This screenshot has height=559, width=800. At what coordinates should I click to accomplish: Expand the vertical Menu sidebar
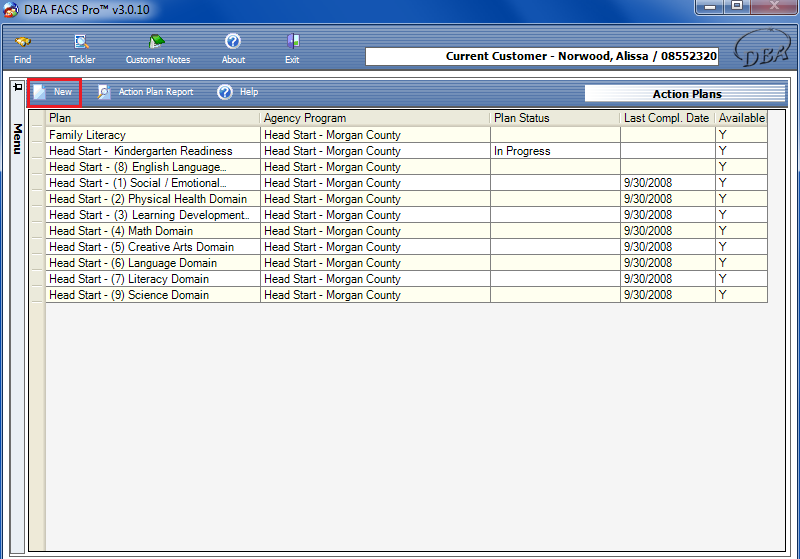coord(17,138)
